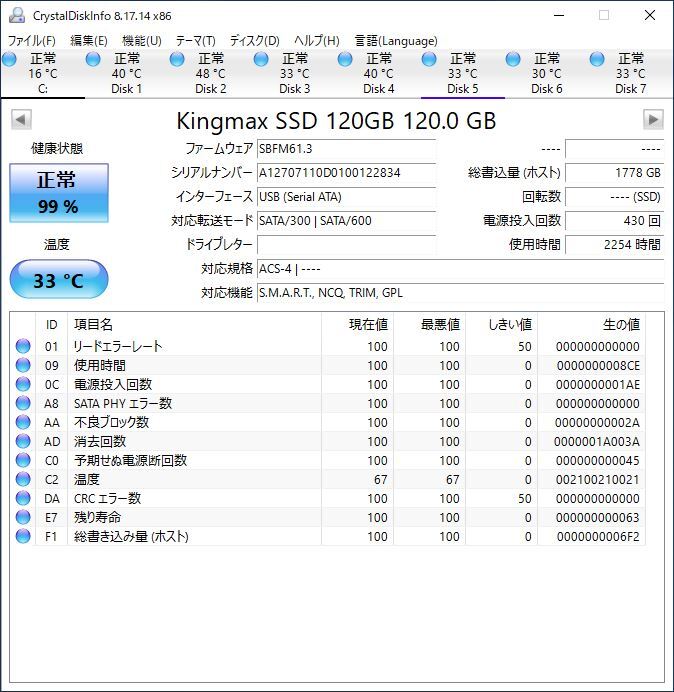Screen dimensions: 674x692
Task: Select the 不良ブロック数 attribute row
Action: [328, 422]
